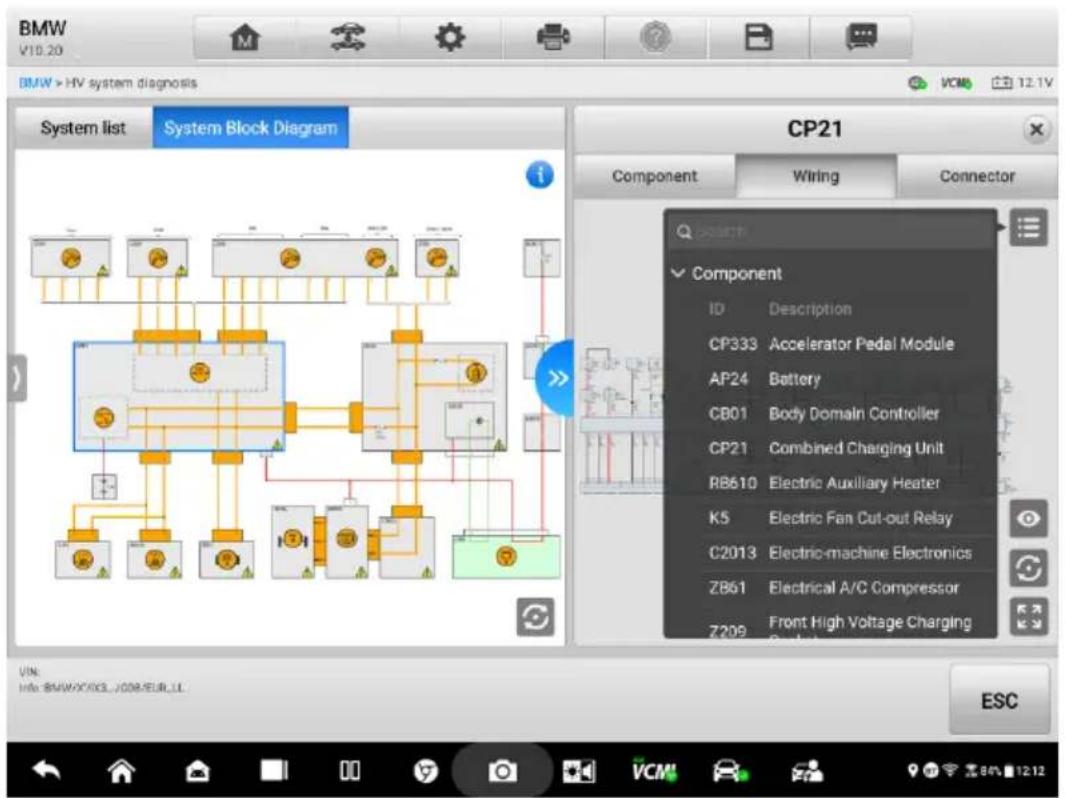Switch to the Component tab

pyautogui.click(x=655, y=176)
